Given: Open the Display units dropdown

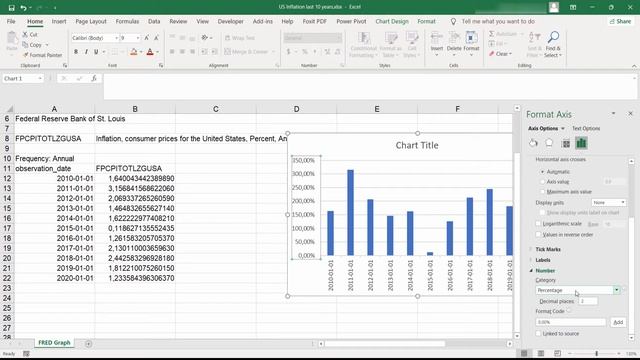Looking at the screenshot, I should tap(622, 202).
